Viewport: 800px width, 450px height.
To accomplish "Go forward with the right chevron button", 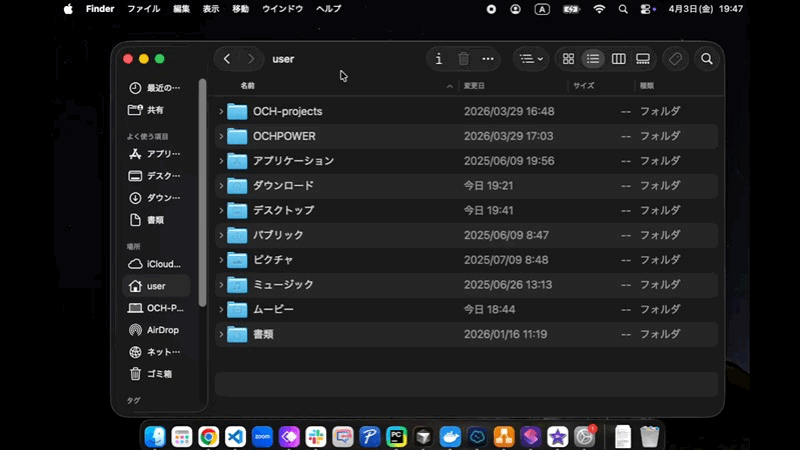I will pyautogui.click(x=251, y=59).
